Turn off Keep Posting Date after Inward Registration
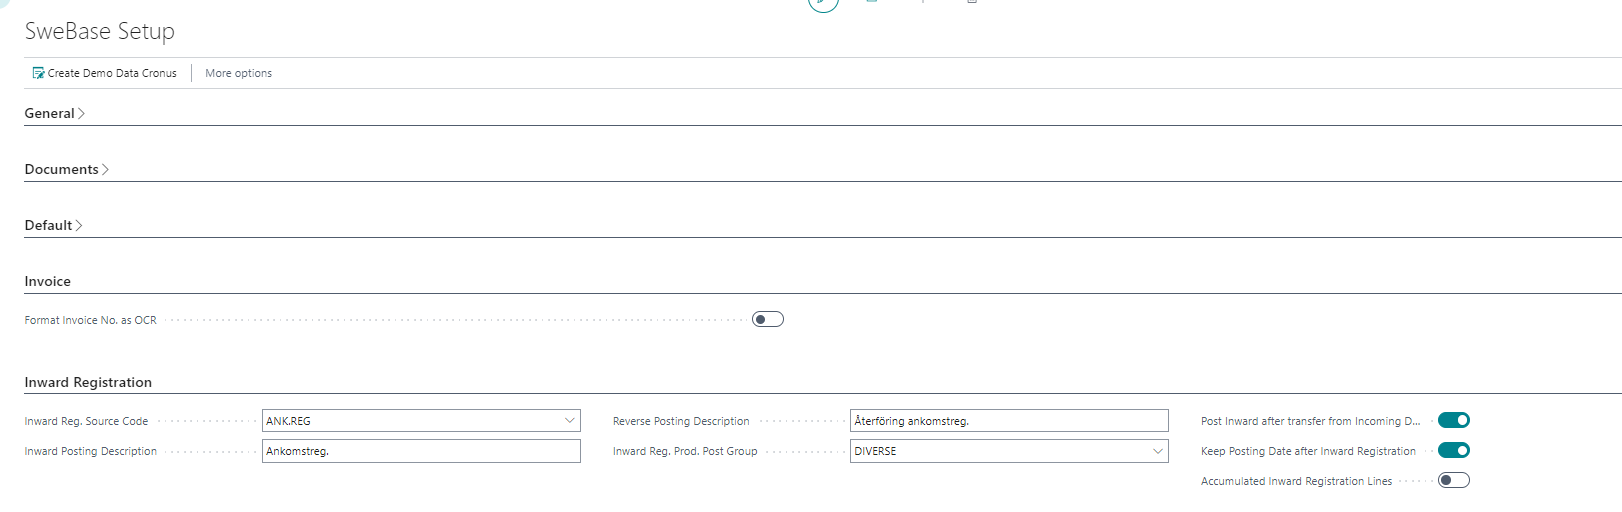The width and height of the screenshot is (1622, 512). tap(1454, 450)
